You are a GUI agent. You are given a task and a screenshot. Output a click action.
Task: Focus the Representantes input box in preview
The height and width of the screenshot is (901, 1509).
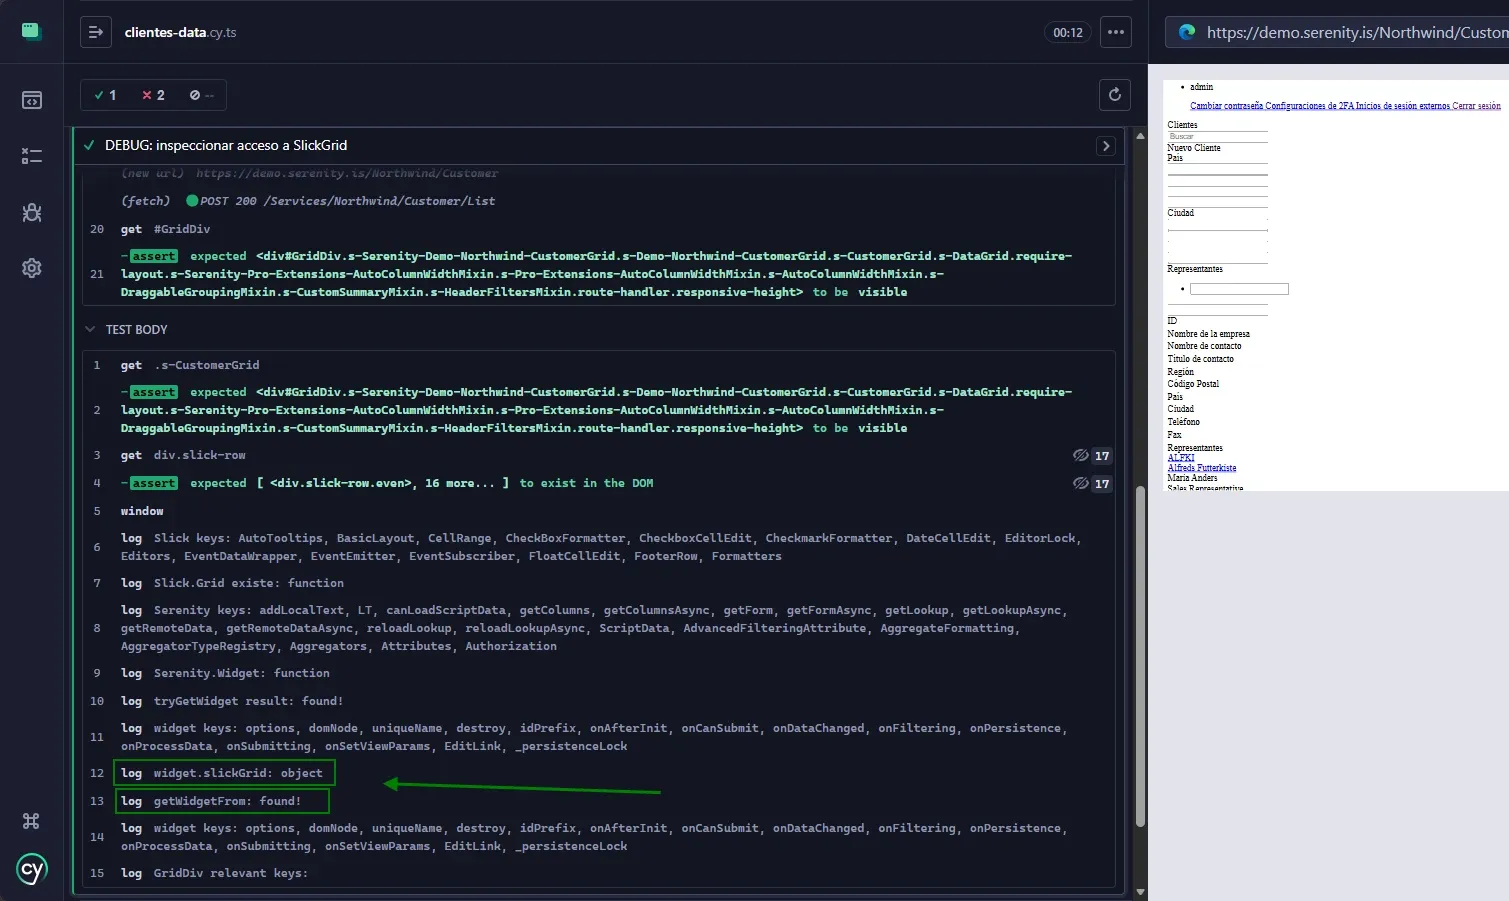click(x=1239, y=289)
